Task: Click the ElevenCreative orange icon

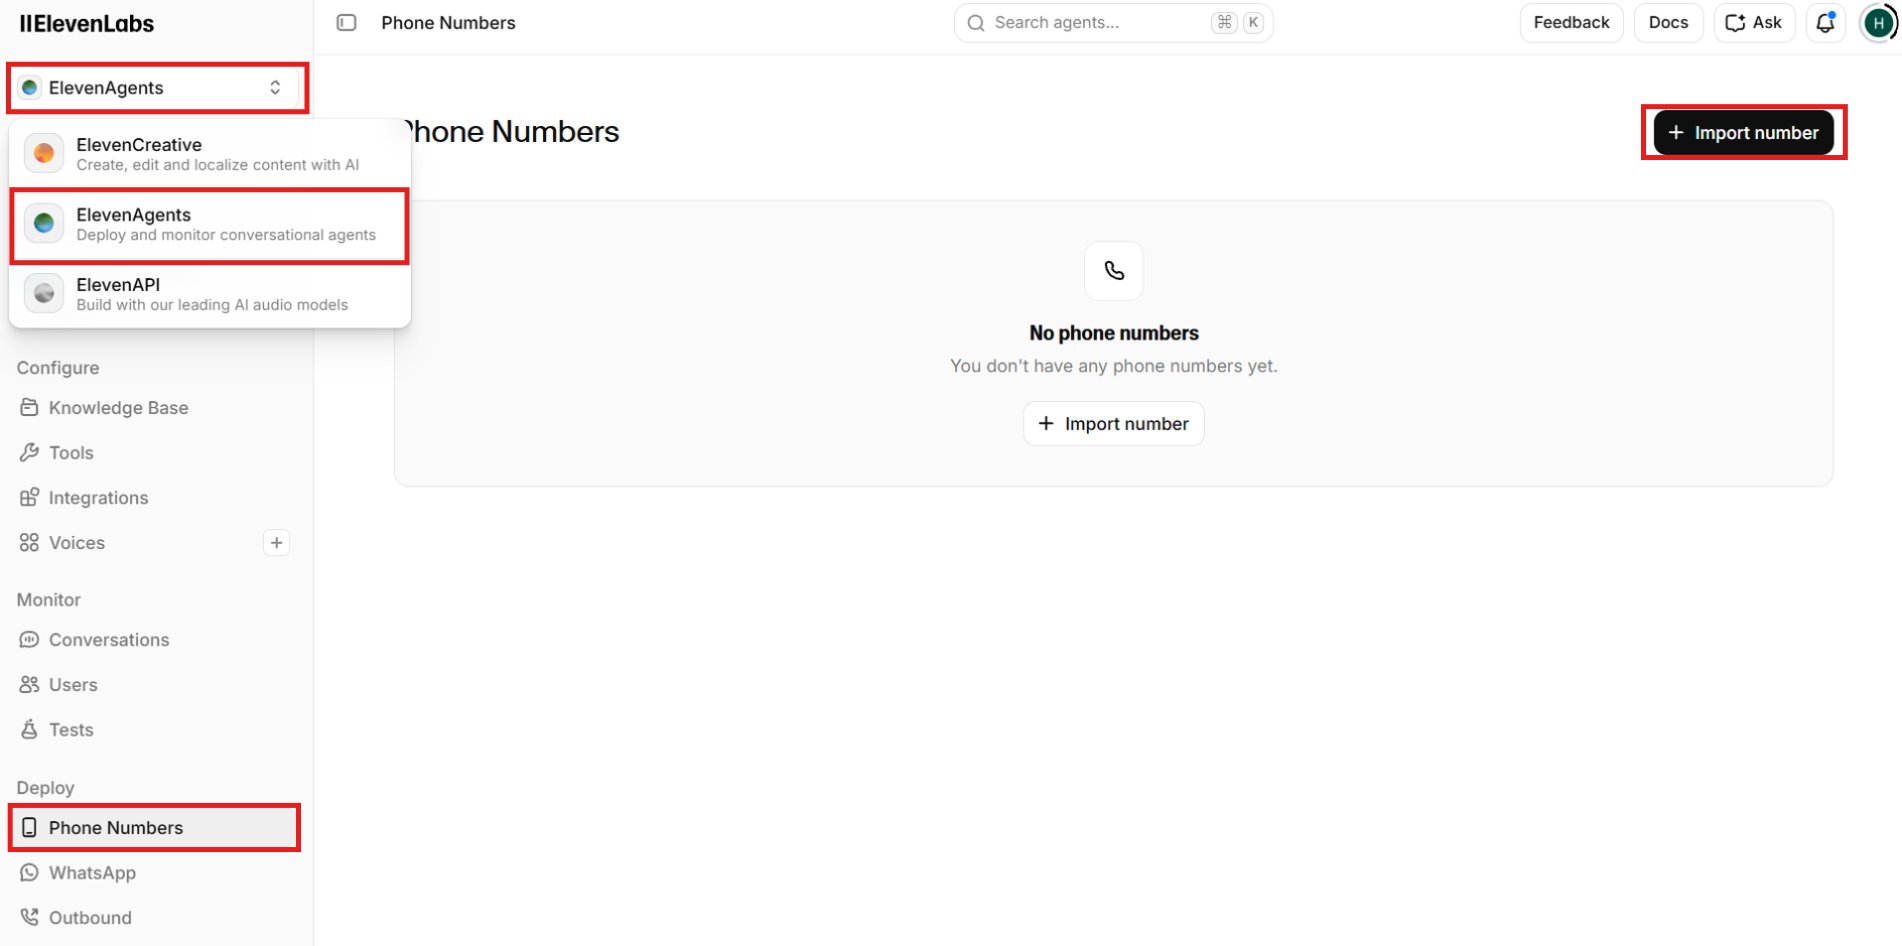Action: click(x=44, y=153)
